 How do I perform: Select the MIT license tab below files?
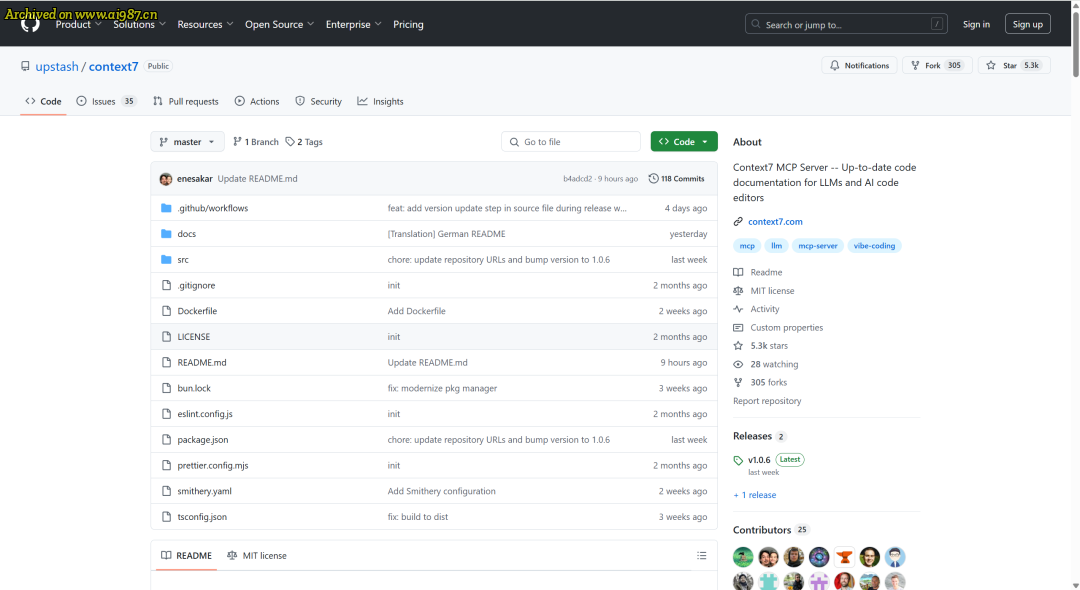[257, 556]
